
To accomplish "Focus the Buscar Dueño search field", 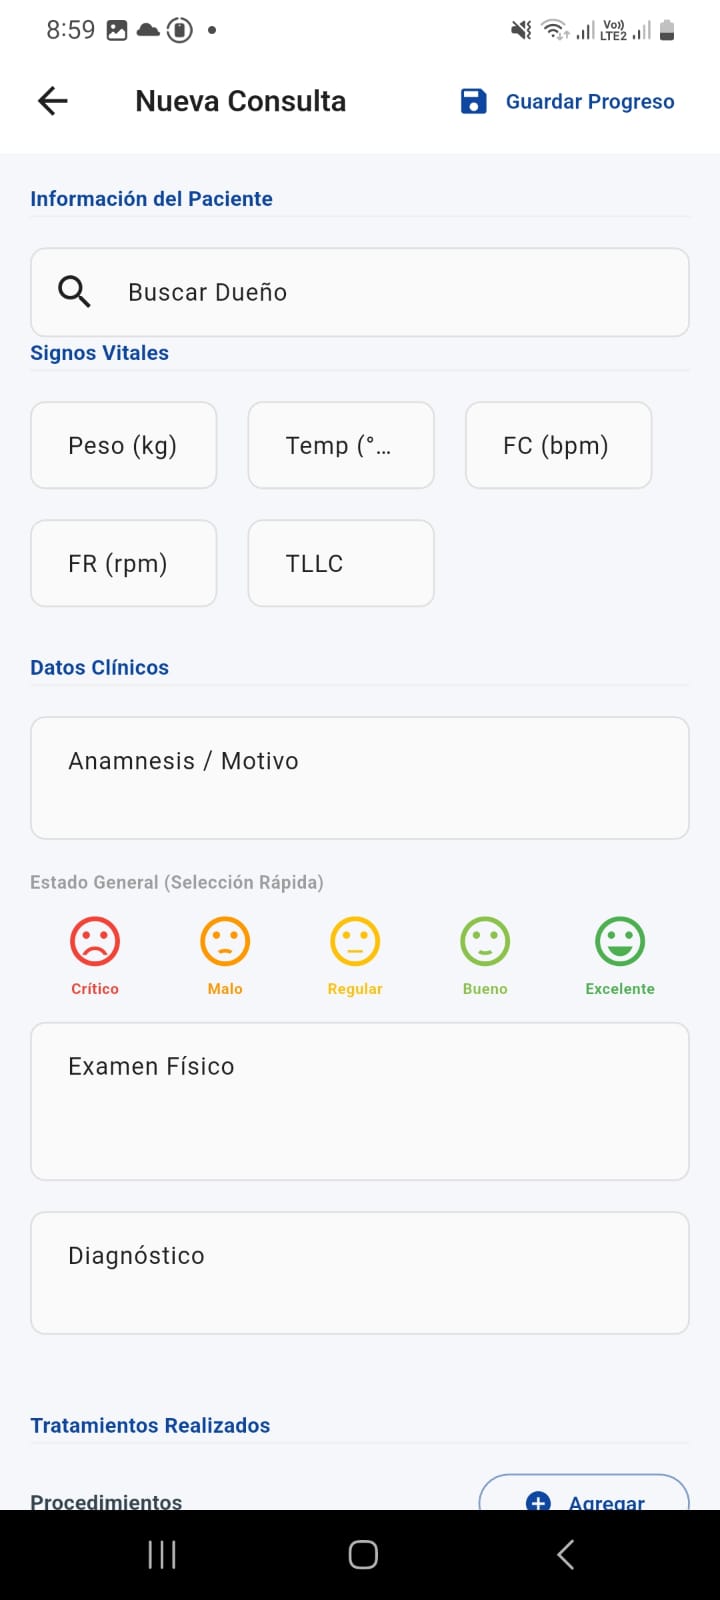I will click(x=380, y=292).
